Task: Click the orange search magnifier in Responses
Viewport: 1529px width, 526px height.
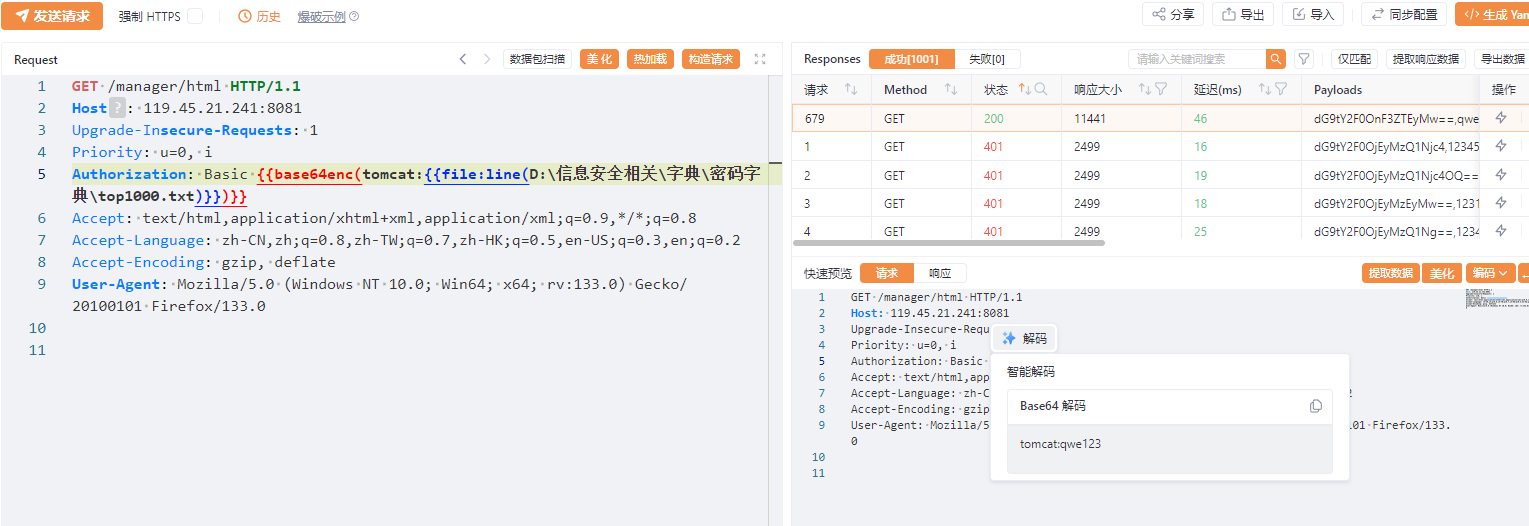Action: [1275, 59]
